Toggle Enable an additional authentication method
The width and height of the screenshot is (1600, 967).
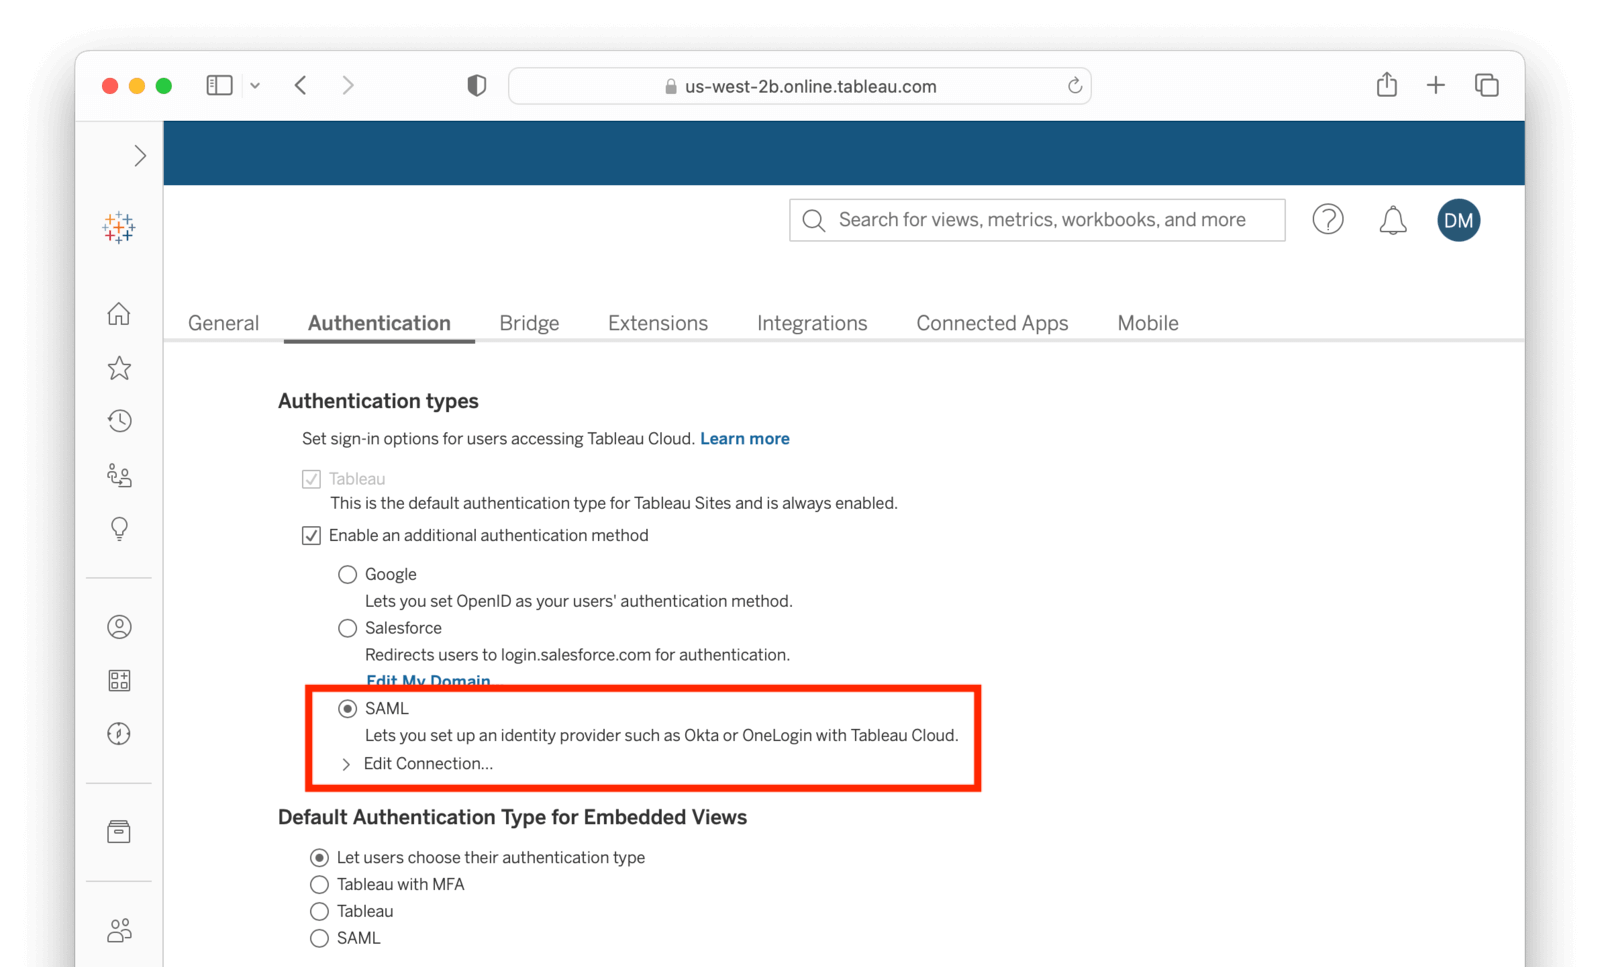pos(311,536)
